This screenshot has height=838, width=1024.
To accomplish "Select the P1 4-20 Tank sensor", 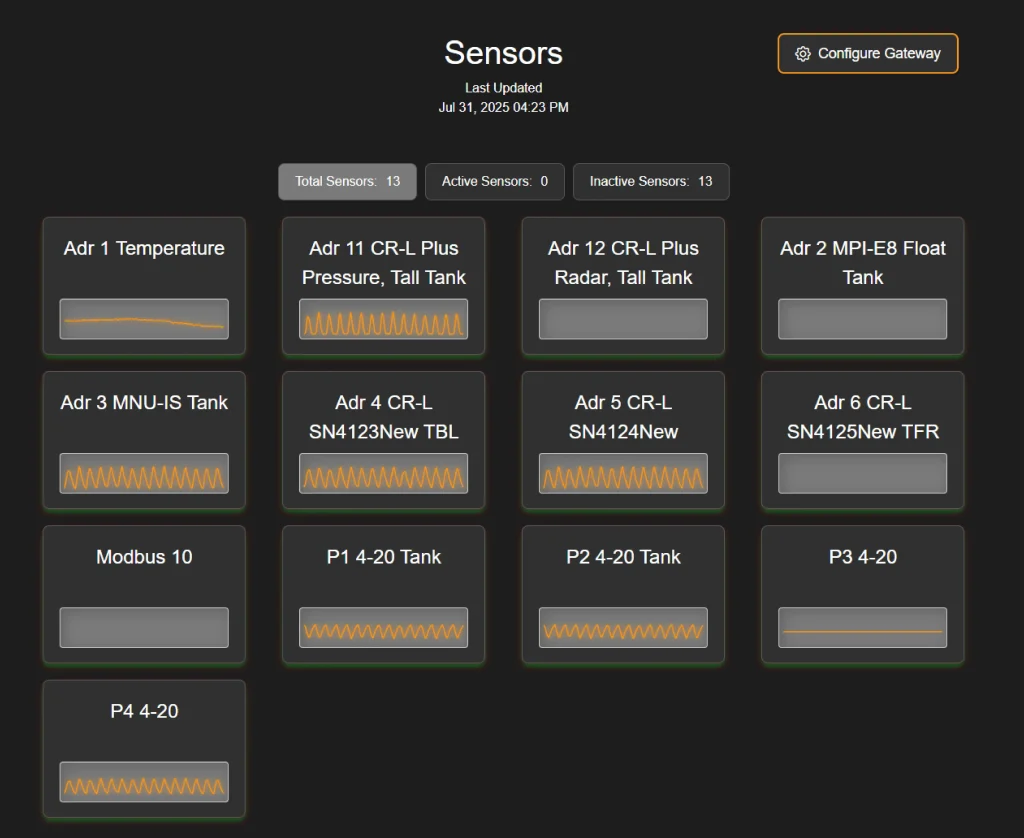I will tap(383, 594).
